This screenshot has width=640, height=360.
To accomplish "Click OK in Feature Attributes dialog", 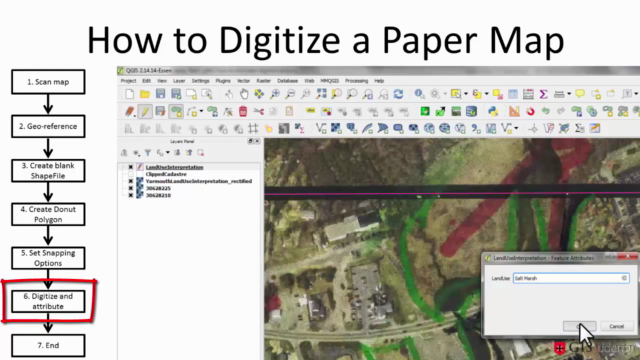I will pyautogui.click(x=580, y=326).
